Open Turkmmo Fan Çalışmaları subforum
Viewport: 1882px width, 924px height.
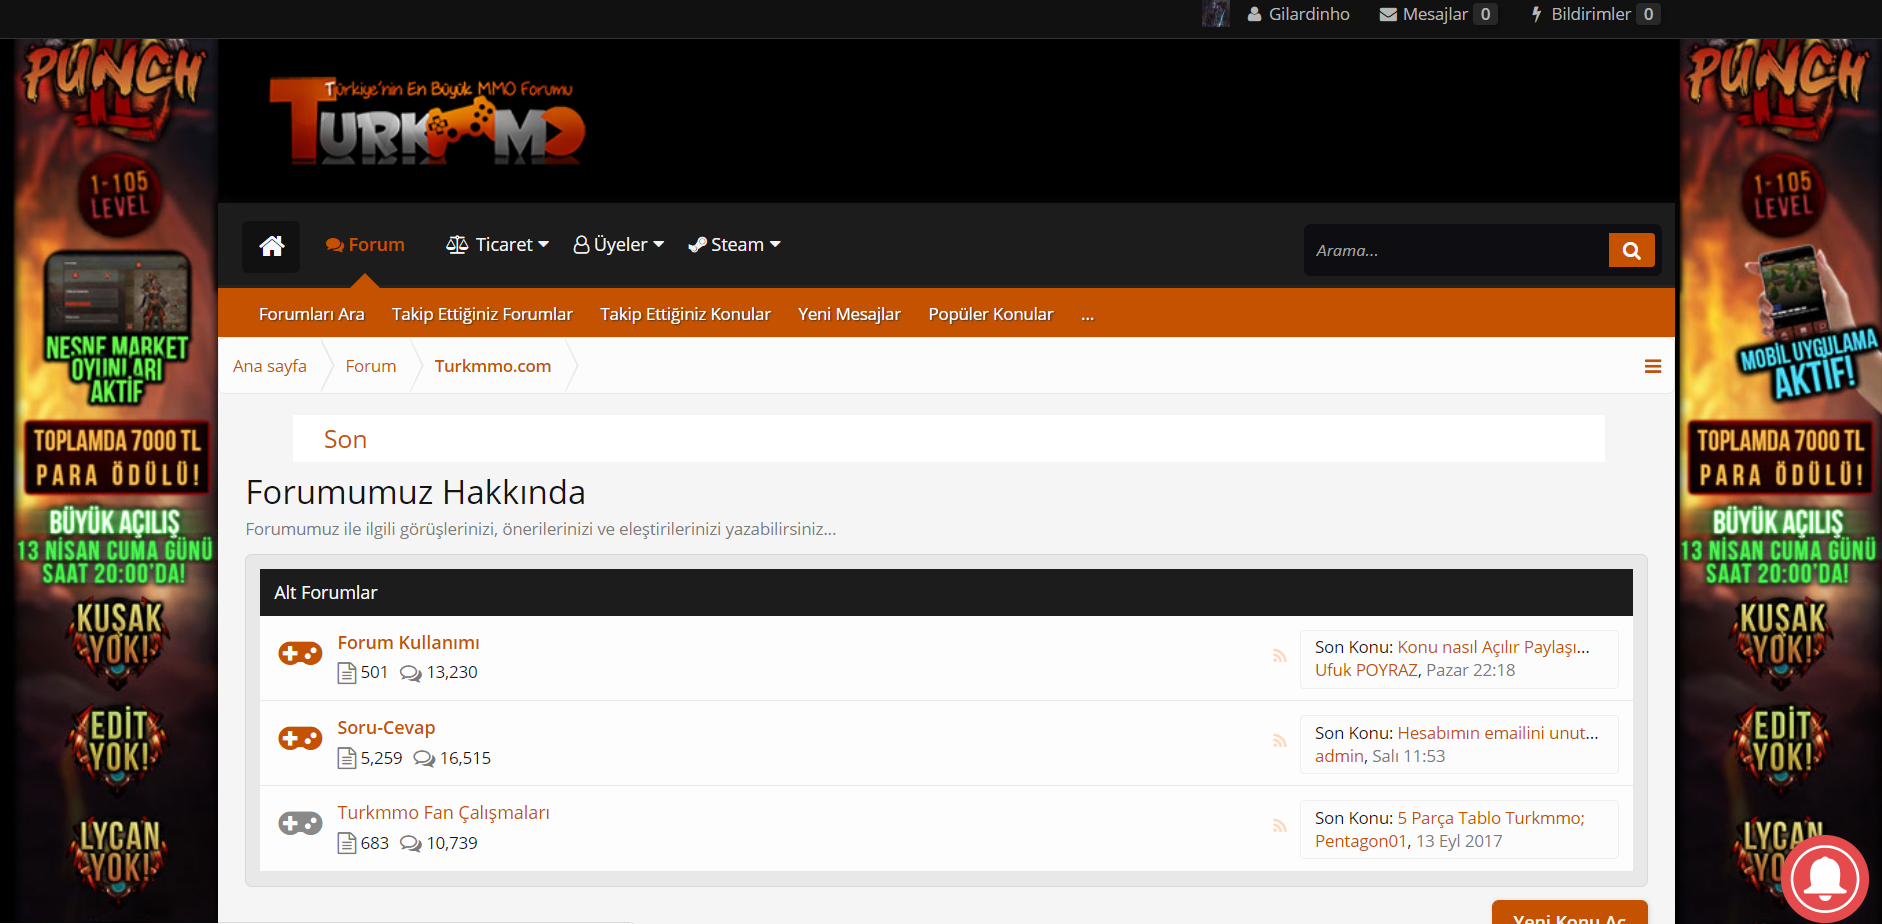[x=443, y=813]
